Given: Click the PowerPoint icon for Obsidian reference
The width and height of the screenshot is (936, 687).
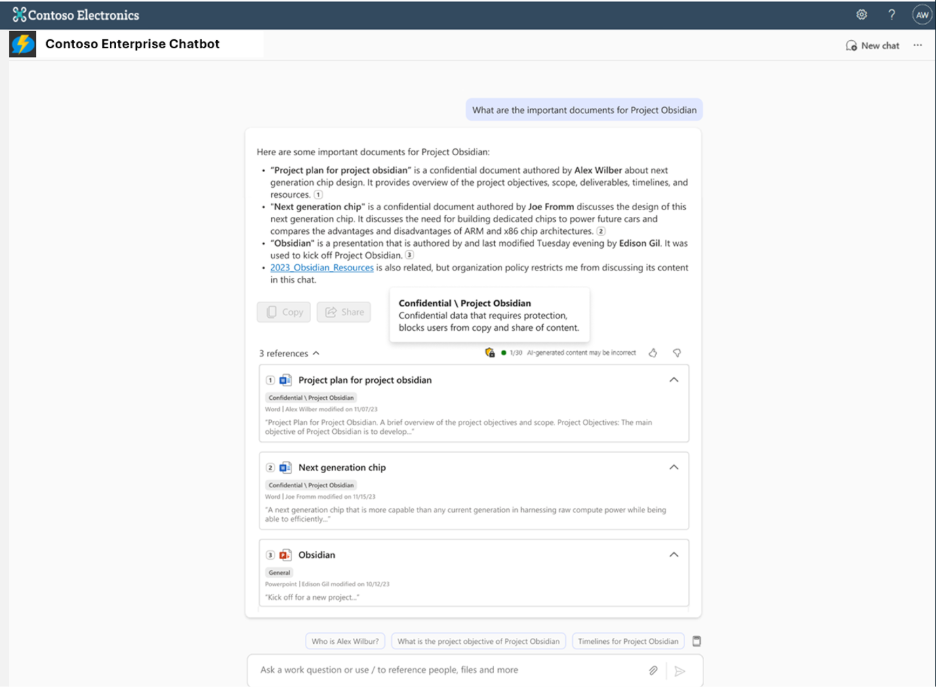Looking at the screenshot, I should (285, 555).
